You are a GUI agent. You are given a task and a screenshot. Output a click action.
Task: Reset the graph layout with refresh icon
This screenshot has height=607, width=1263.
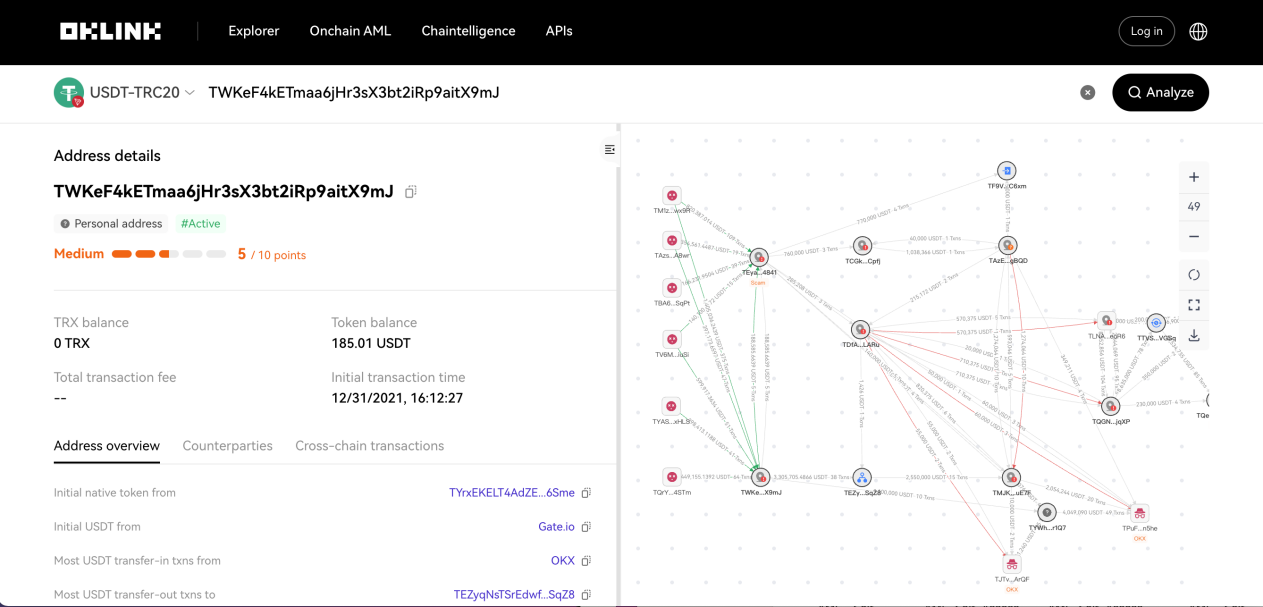coord(1194,275)
